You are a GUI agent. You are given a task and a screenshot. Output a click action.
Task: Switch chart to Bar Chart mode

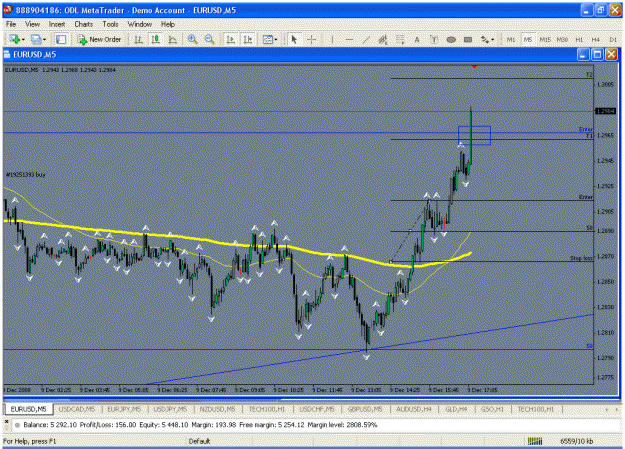click(138, 39)
